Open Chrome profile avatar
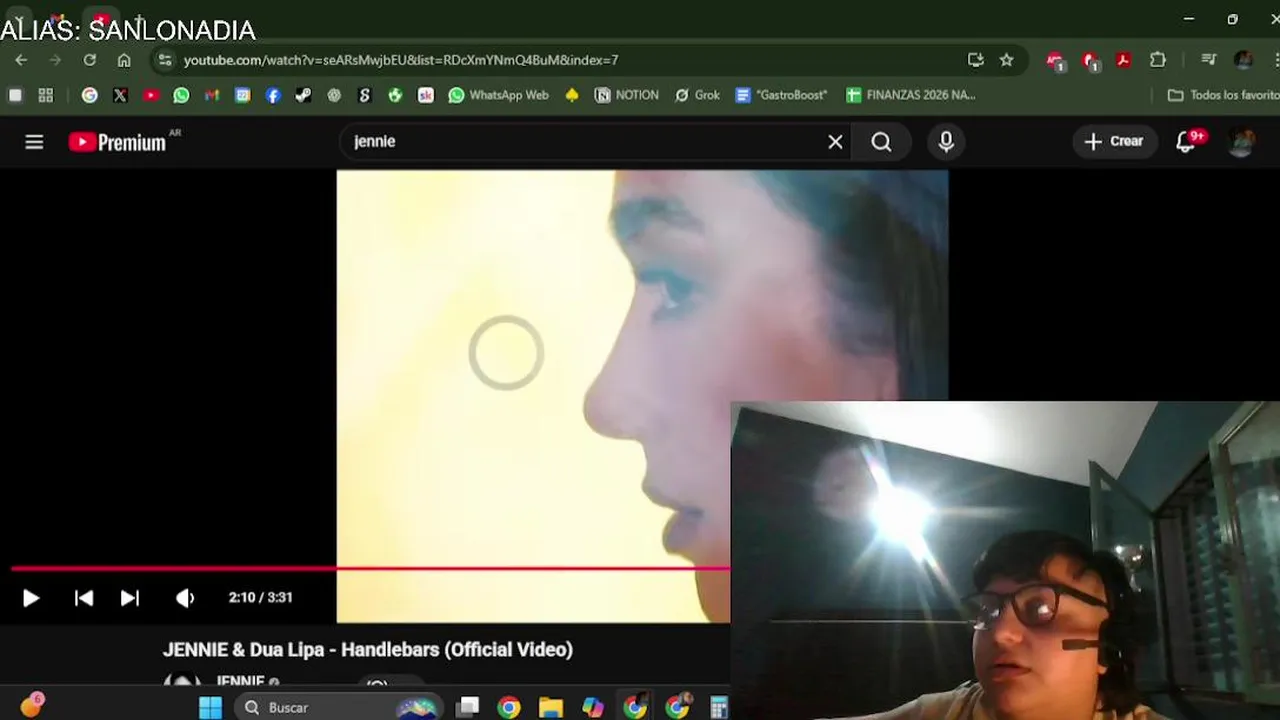This screenshot has width=1280, height=720. pos(1243,60)
